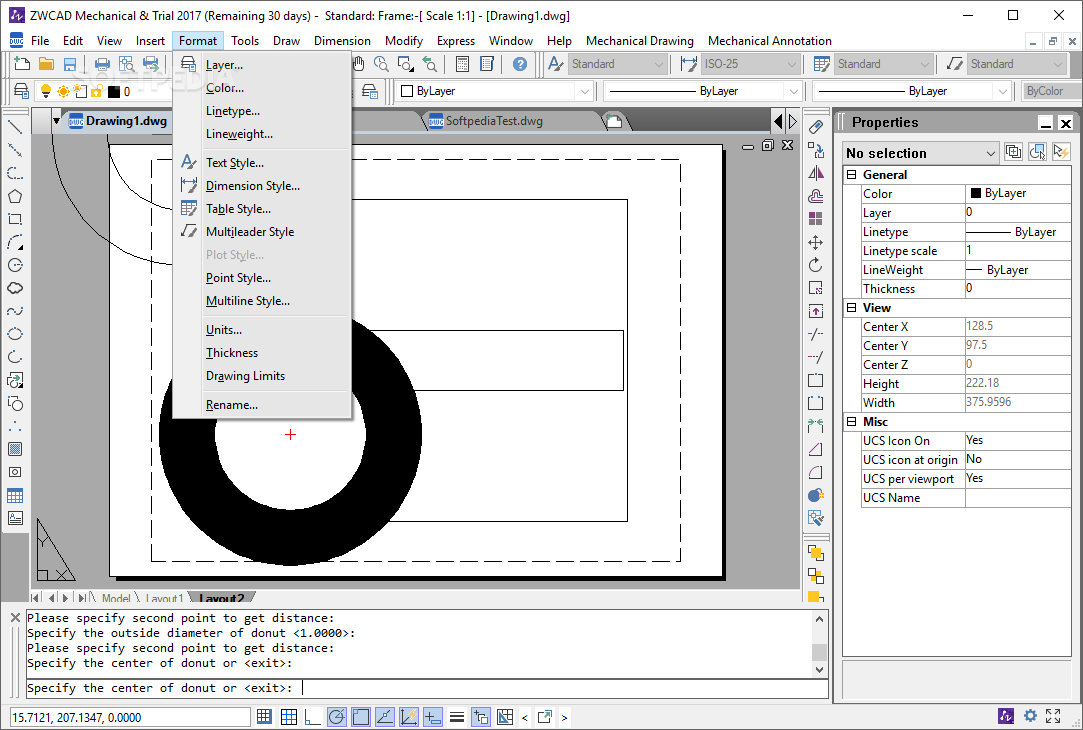The width and height of the screenshot is (1083, 730).
Task: Select the Revision Cloud tool
Action: (15, 289)
